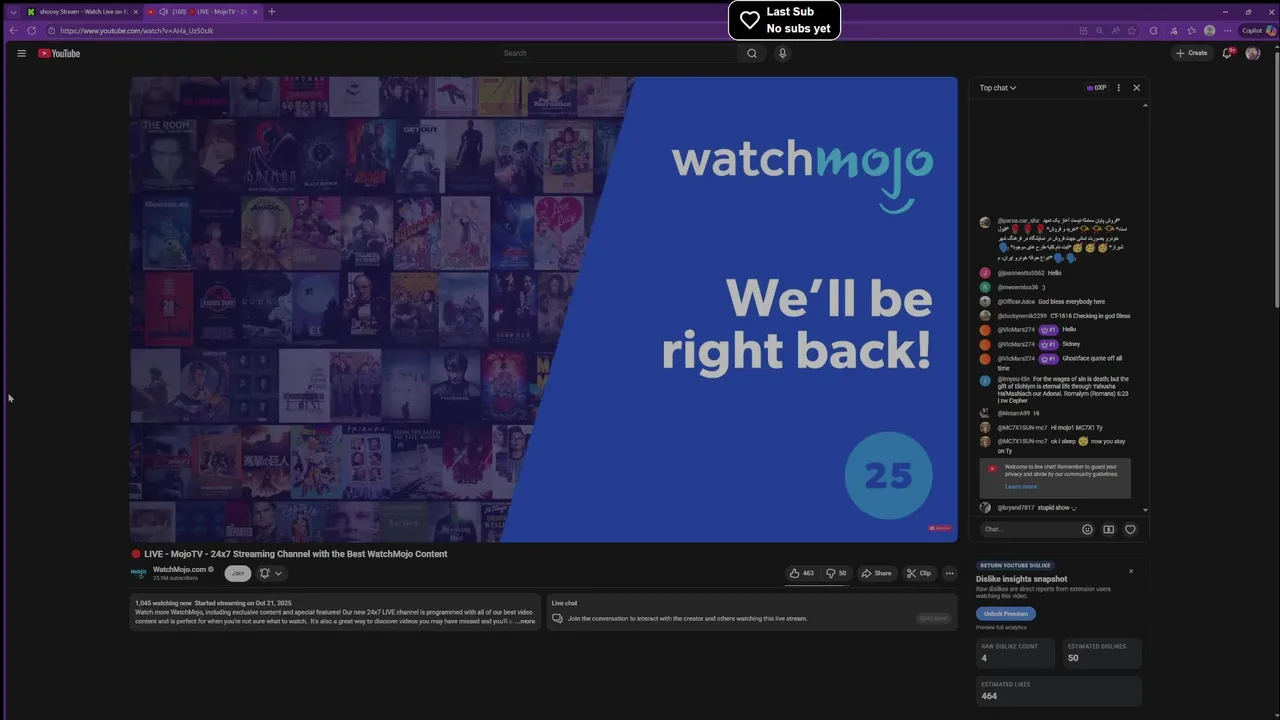Screen dimensions: 1280x720
Task: Click the Open panel button in Live chat
Action: click(933, 618)
